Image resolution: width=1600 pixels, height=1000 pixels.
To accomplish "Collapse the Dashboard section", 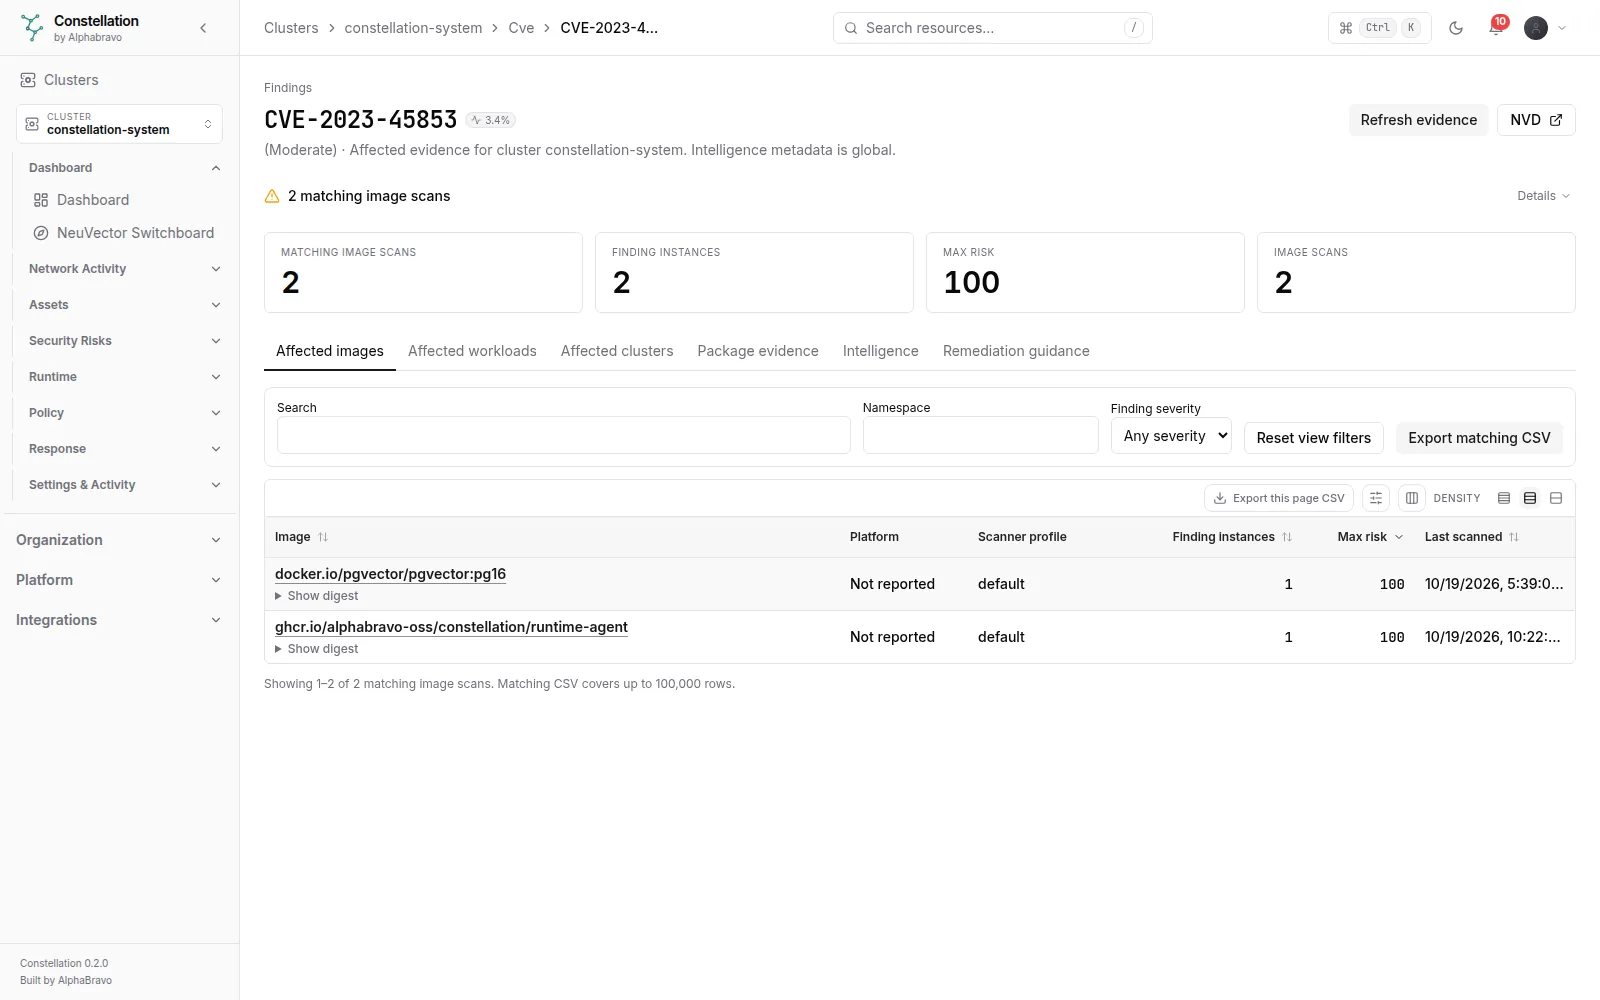I will tap(125, 168).
